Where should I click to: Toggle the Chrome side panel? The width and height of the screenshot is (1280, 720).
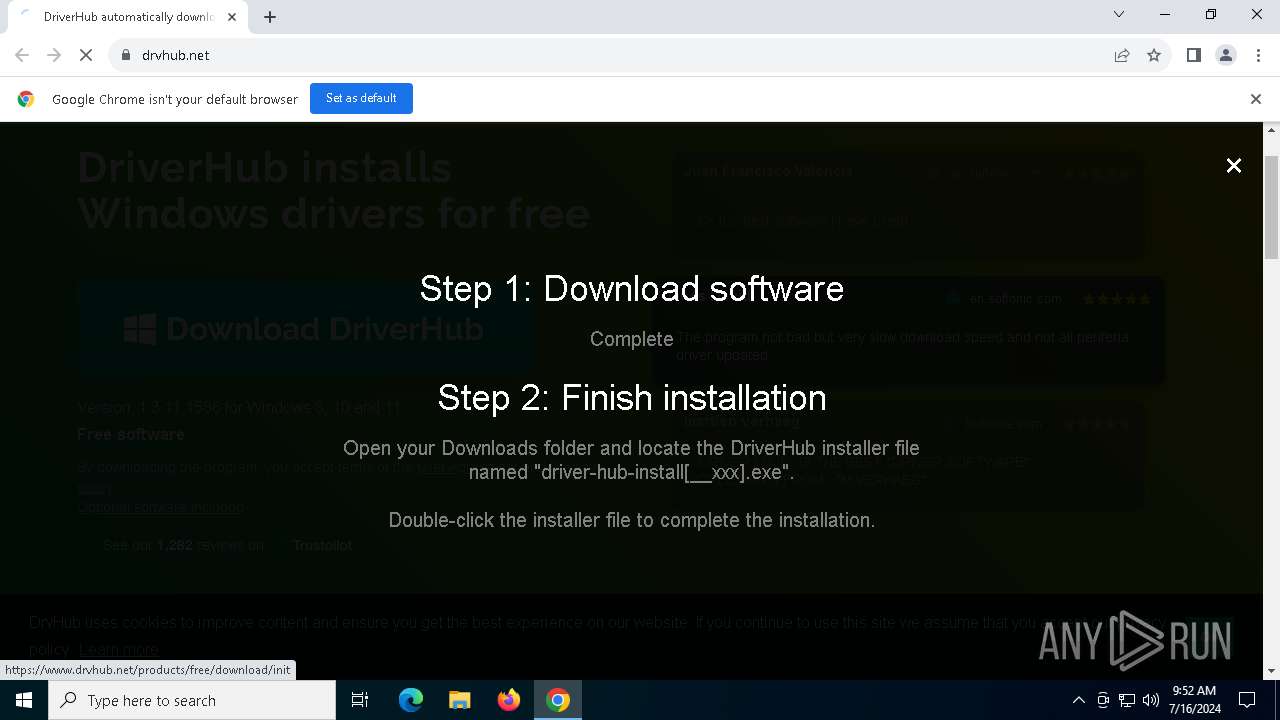click(1193, 55)
